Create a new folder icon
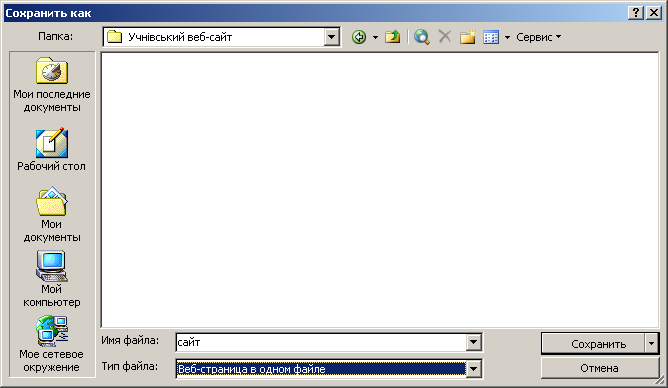668x388 pixels. click(467, 37)
